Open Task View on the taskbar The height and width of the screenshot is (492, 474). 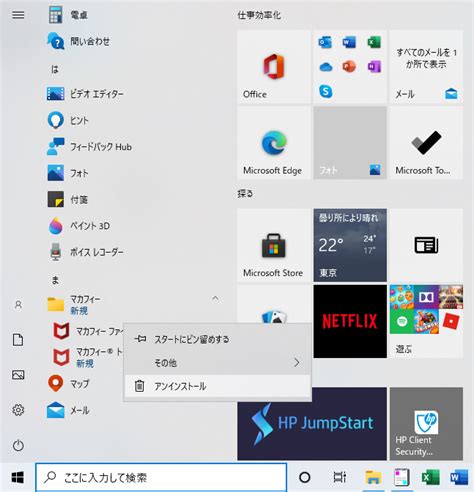tap(340, 477)
